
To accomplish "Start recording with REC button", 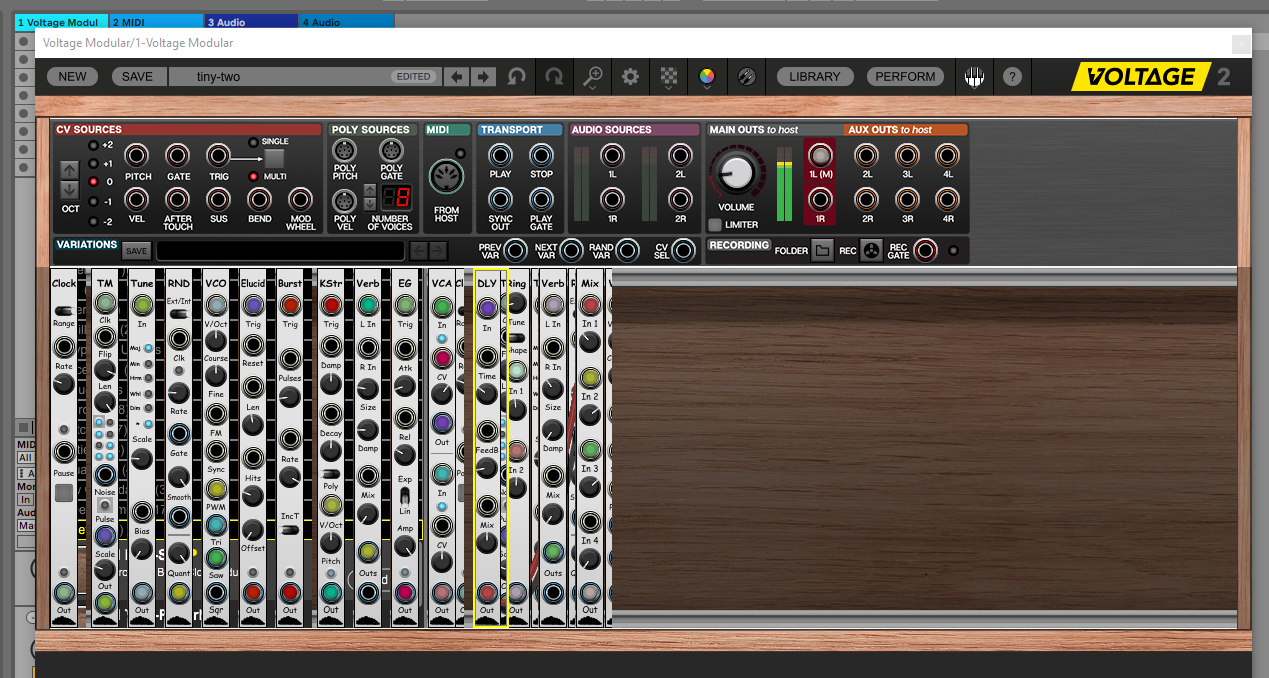I will [x=871, y=251].
